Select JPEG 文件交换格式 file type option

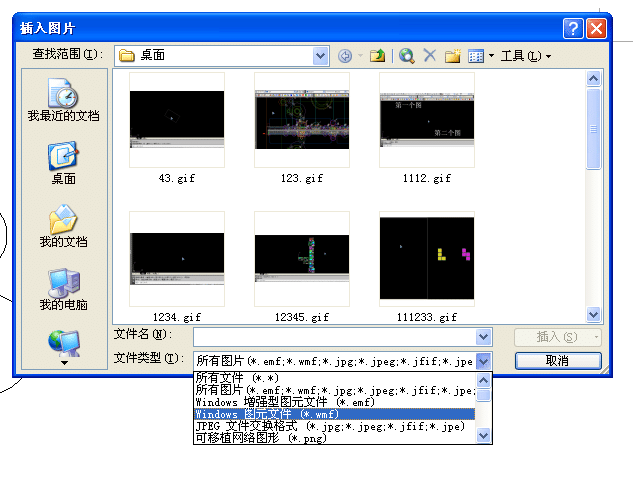(330, 426)
